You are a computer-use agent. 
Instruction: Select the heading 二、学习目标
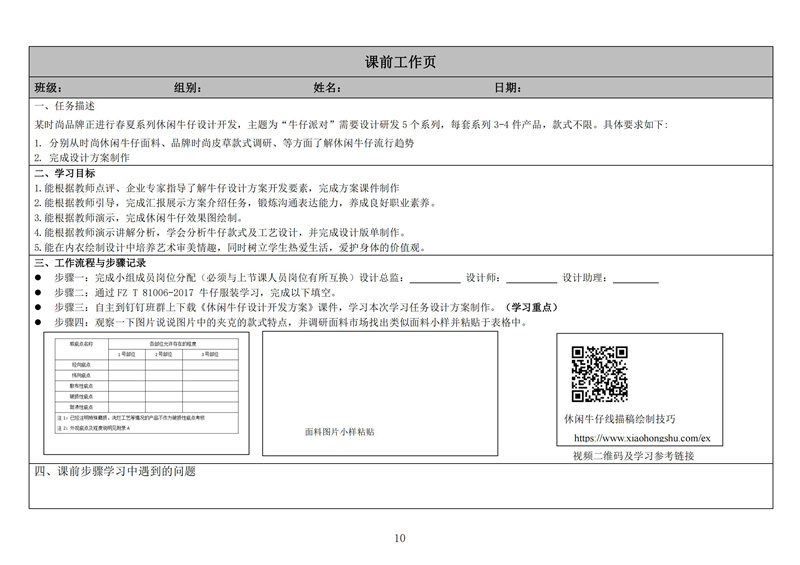pyautogui.click(x=64, y=173)
